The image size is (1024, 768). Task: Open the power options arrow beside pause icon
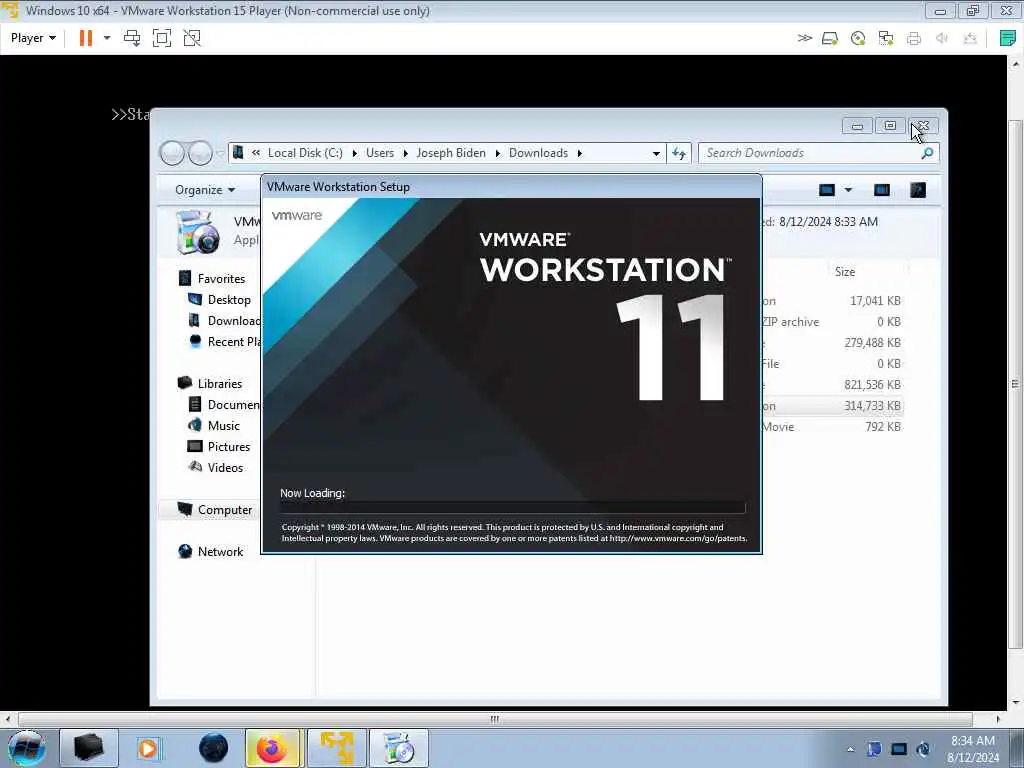[x=107, y=38]
